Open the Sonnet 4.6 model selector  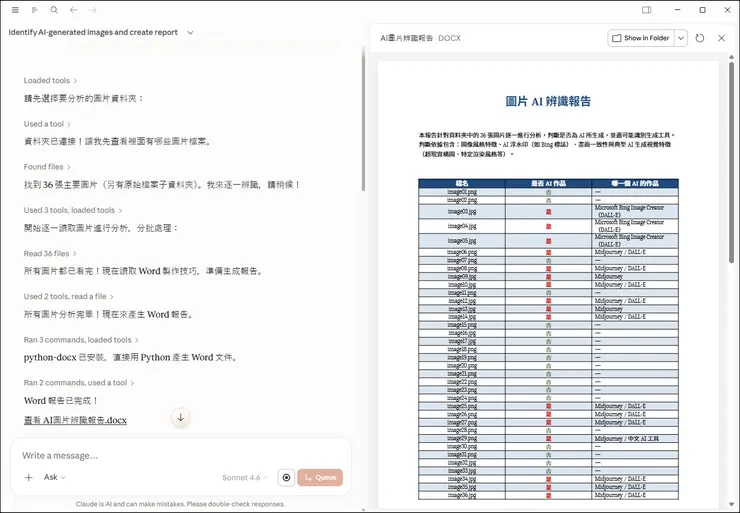tap(245, 478)
